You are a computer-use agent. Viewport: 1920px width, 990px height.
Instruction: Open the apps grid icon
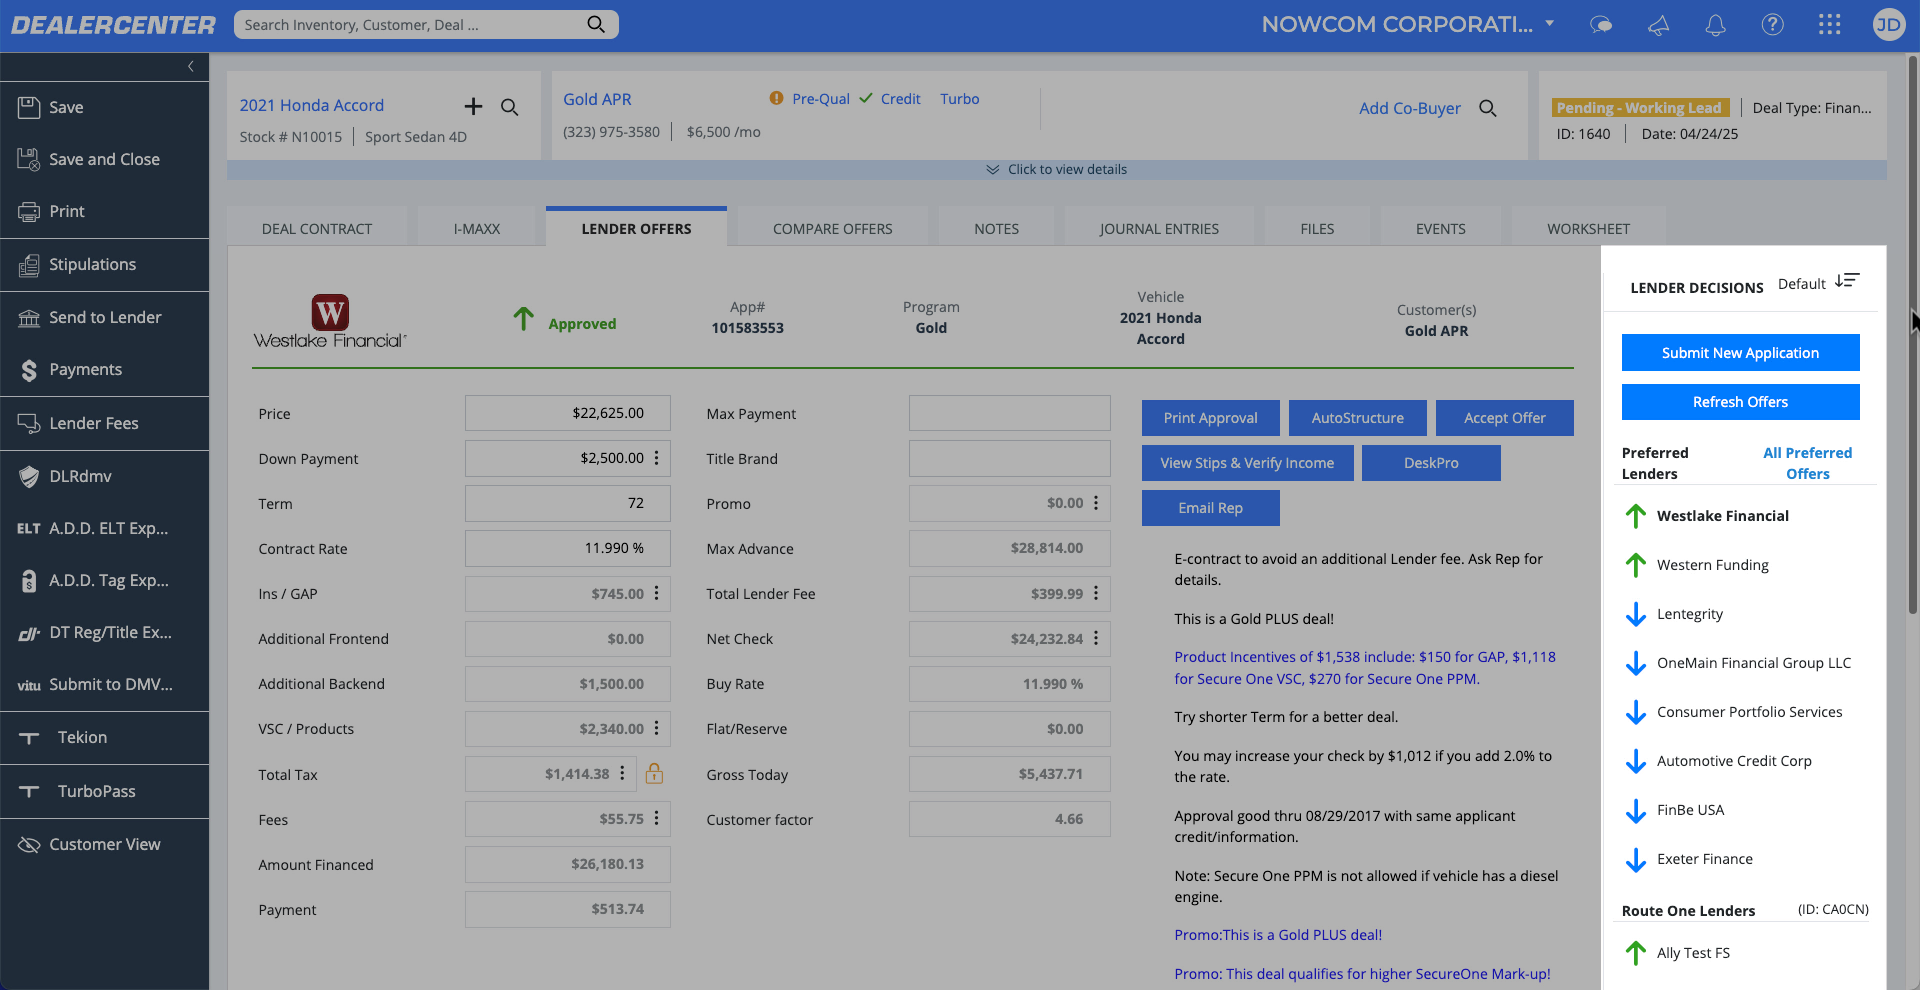point(1829,24)
